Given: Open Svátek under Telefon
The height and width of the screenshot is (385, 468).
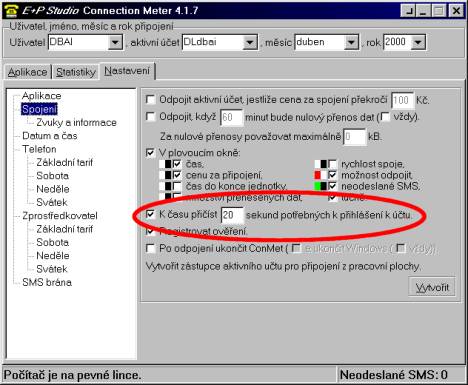Looking at the screenshot, I should click(52, 202).
